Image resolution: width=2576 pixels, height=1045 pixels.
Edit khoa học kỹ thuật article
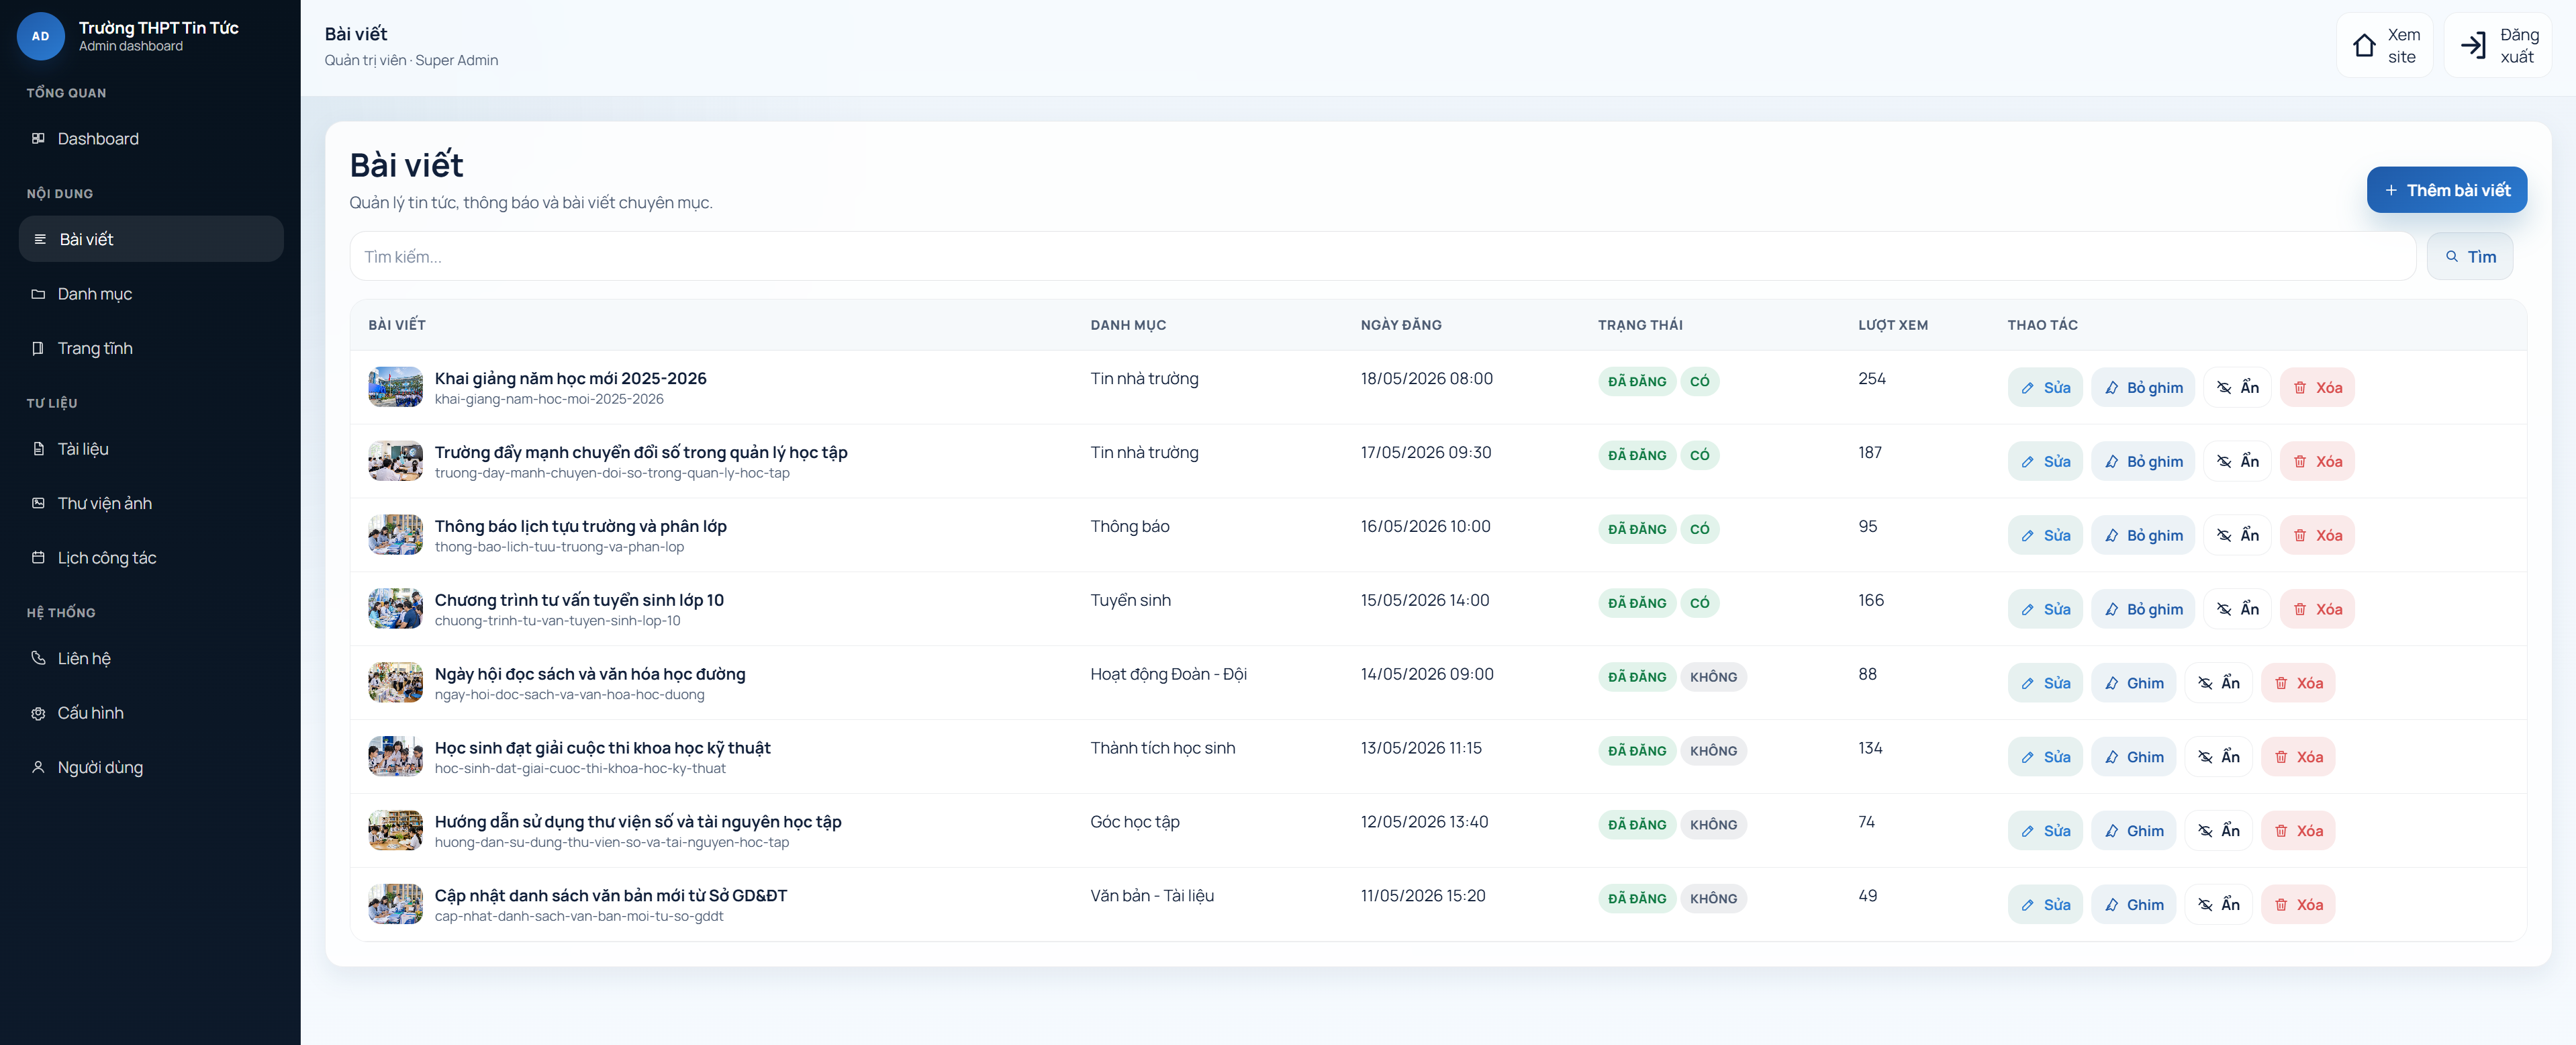pos(2045,758)
